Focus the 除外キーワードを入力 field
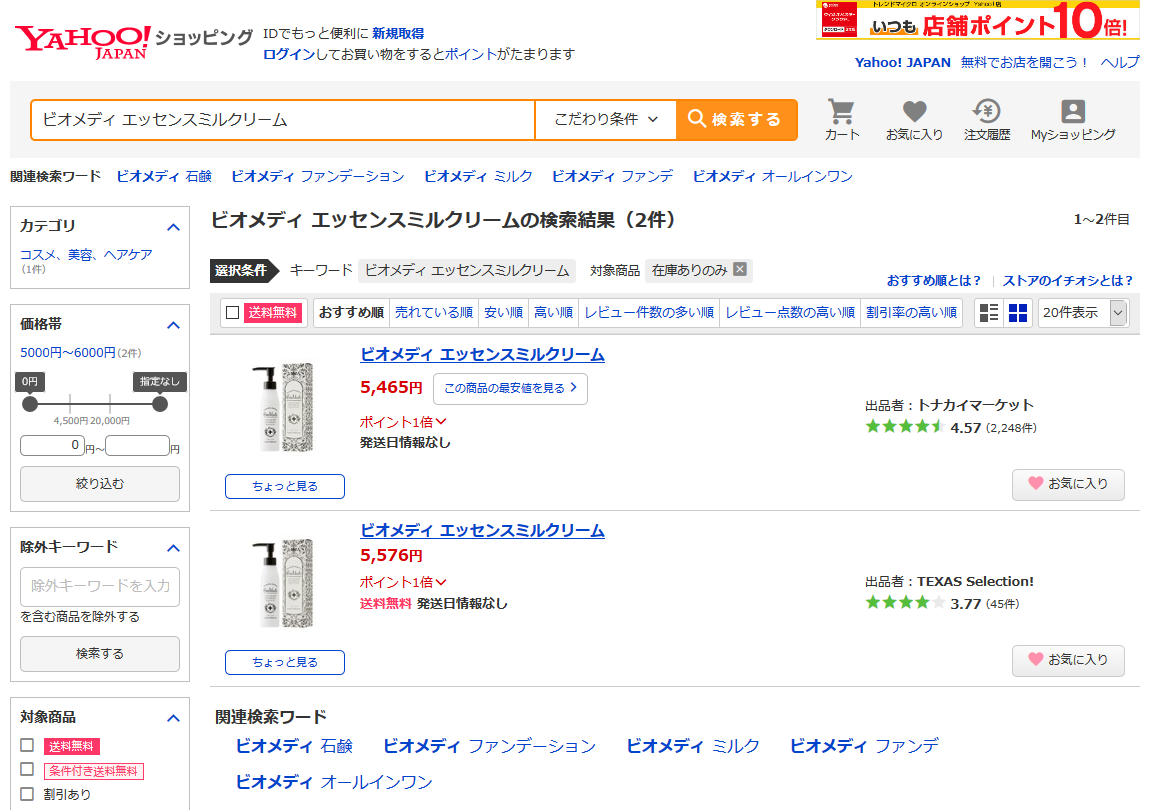The width and height of the screenshot is (1167, 810). [x=100, y=587]
